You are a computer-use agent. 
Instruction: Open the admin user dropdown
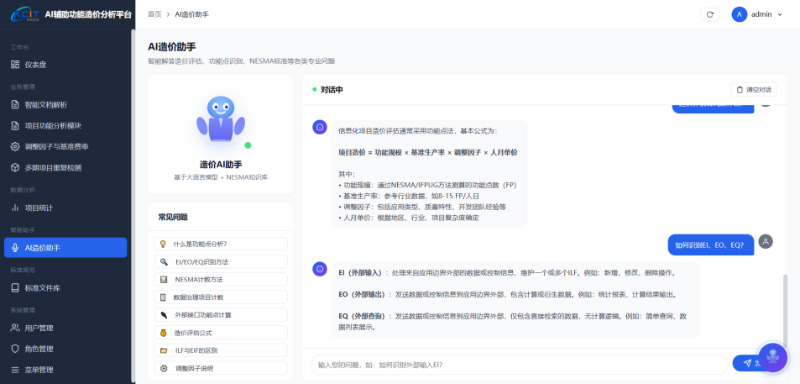point(757,14)
